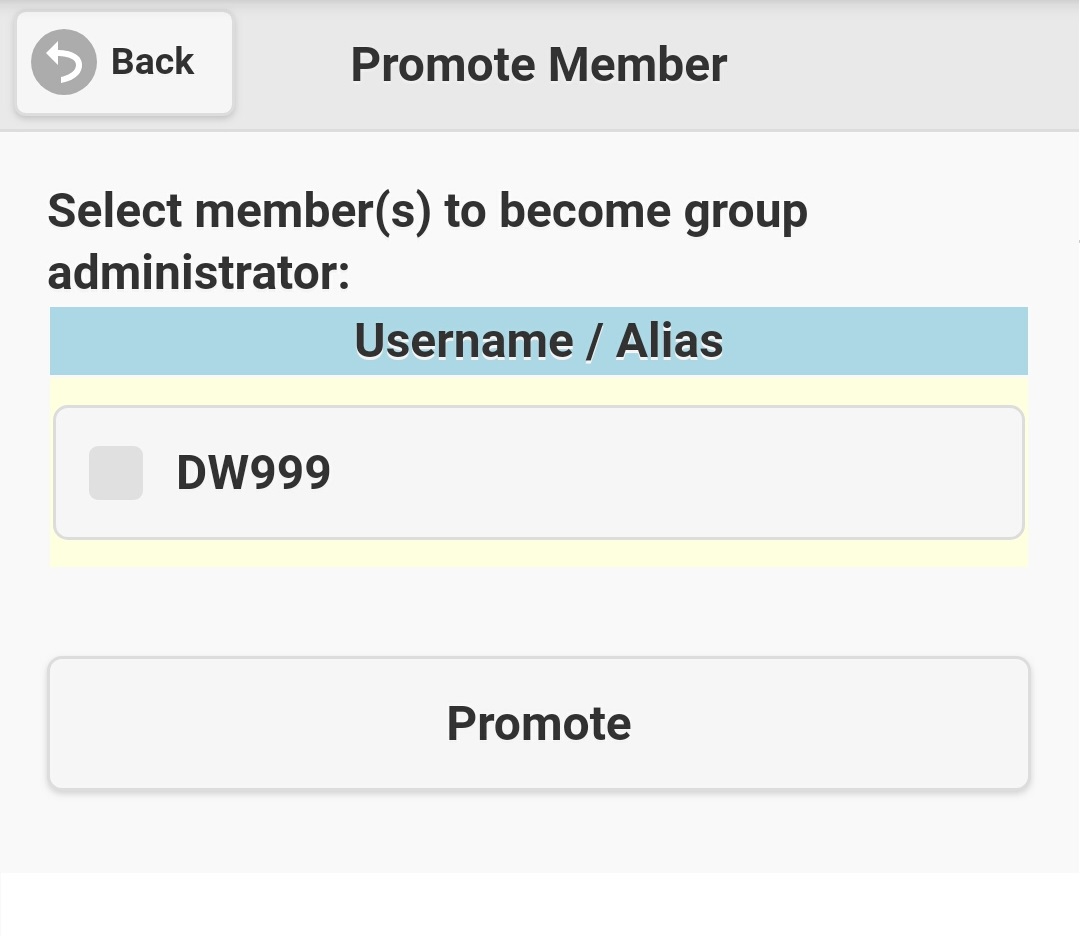
Task: Choose DW999 as group administrator
Action: (x=116, y=473)
